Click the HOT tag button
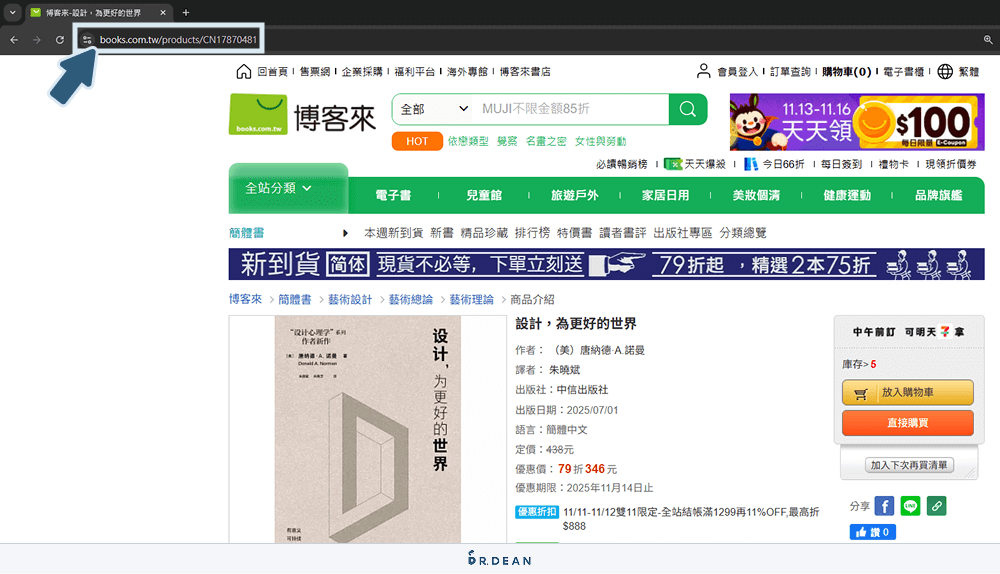Viewport: 1000px width, 574px height. click(417, 141)
